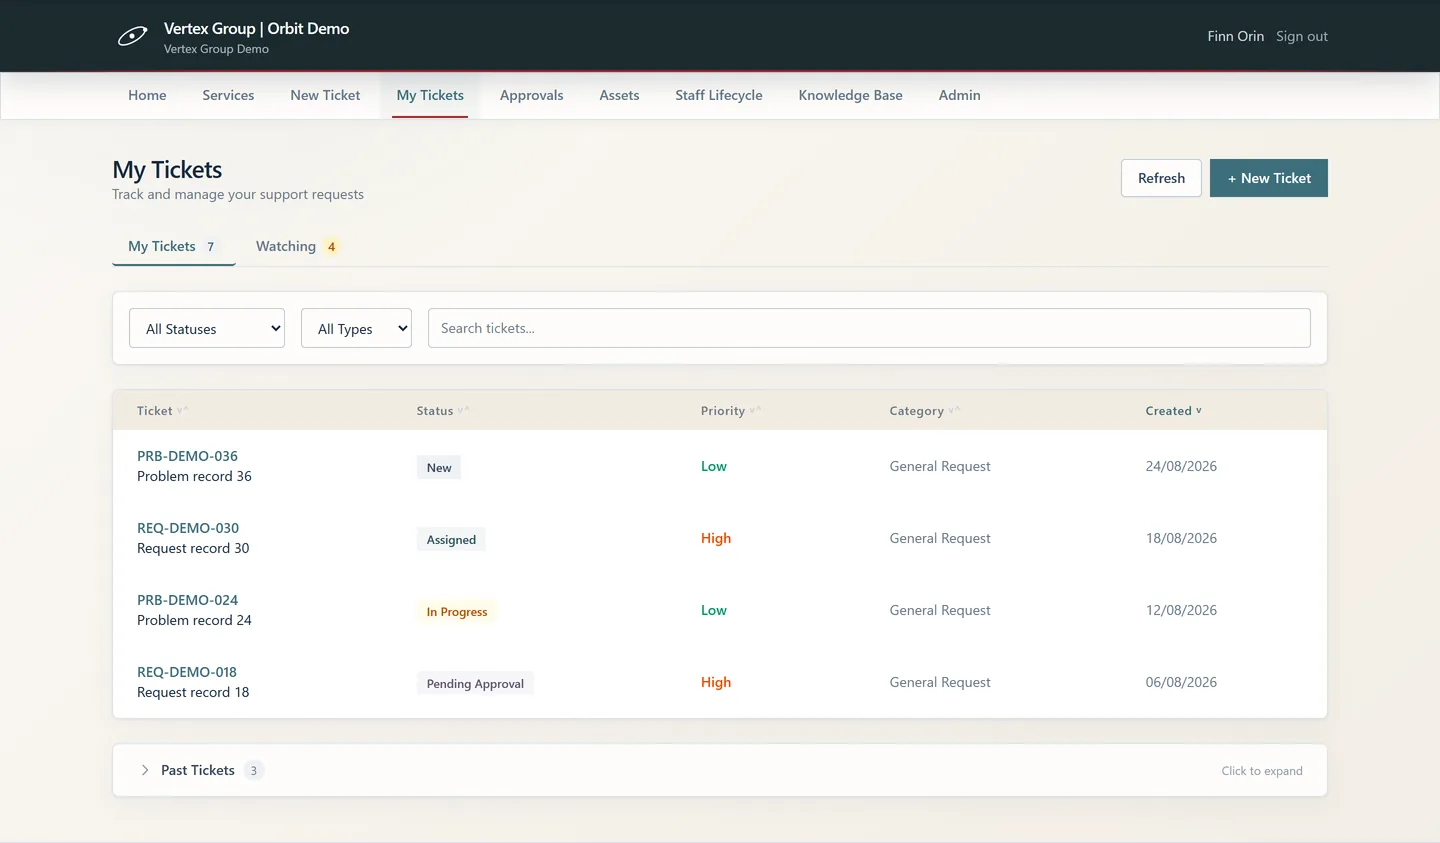This screenshot has height=843, width=1440.
Task: Open the All Types dropdown
Action: (x=356, y=328)
